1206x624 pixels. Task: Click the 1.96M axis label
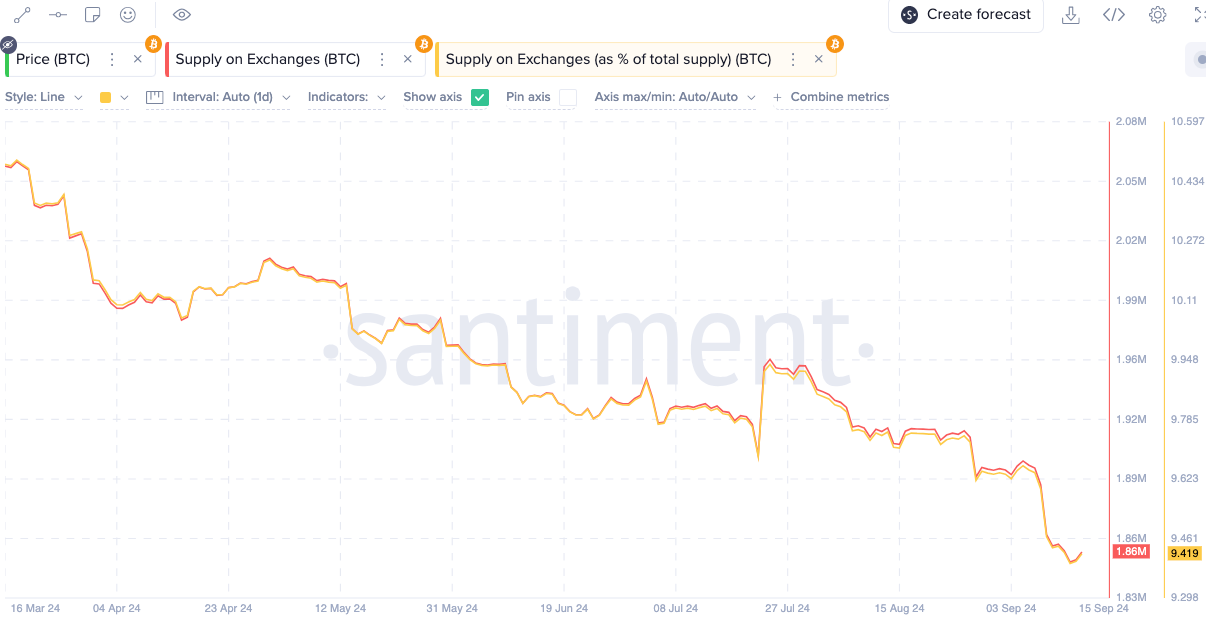(x=1131, y=359)
